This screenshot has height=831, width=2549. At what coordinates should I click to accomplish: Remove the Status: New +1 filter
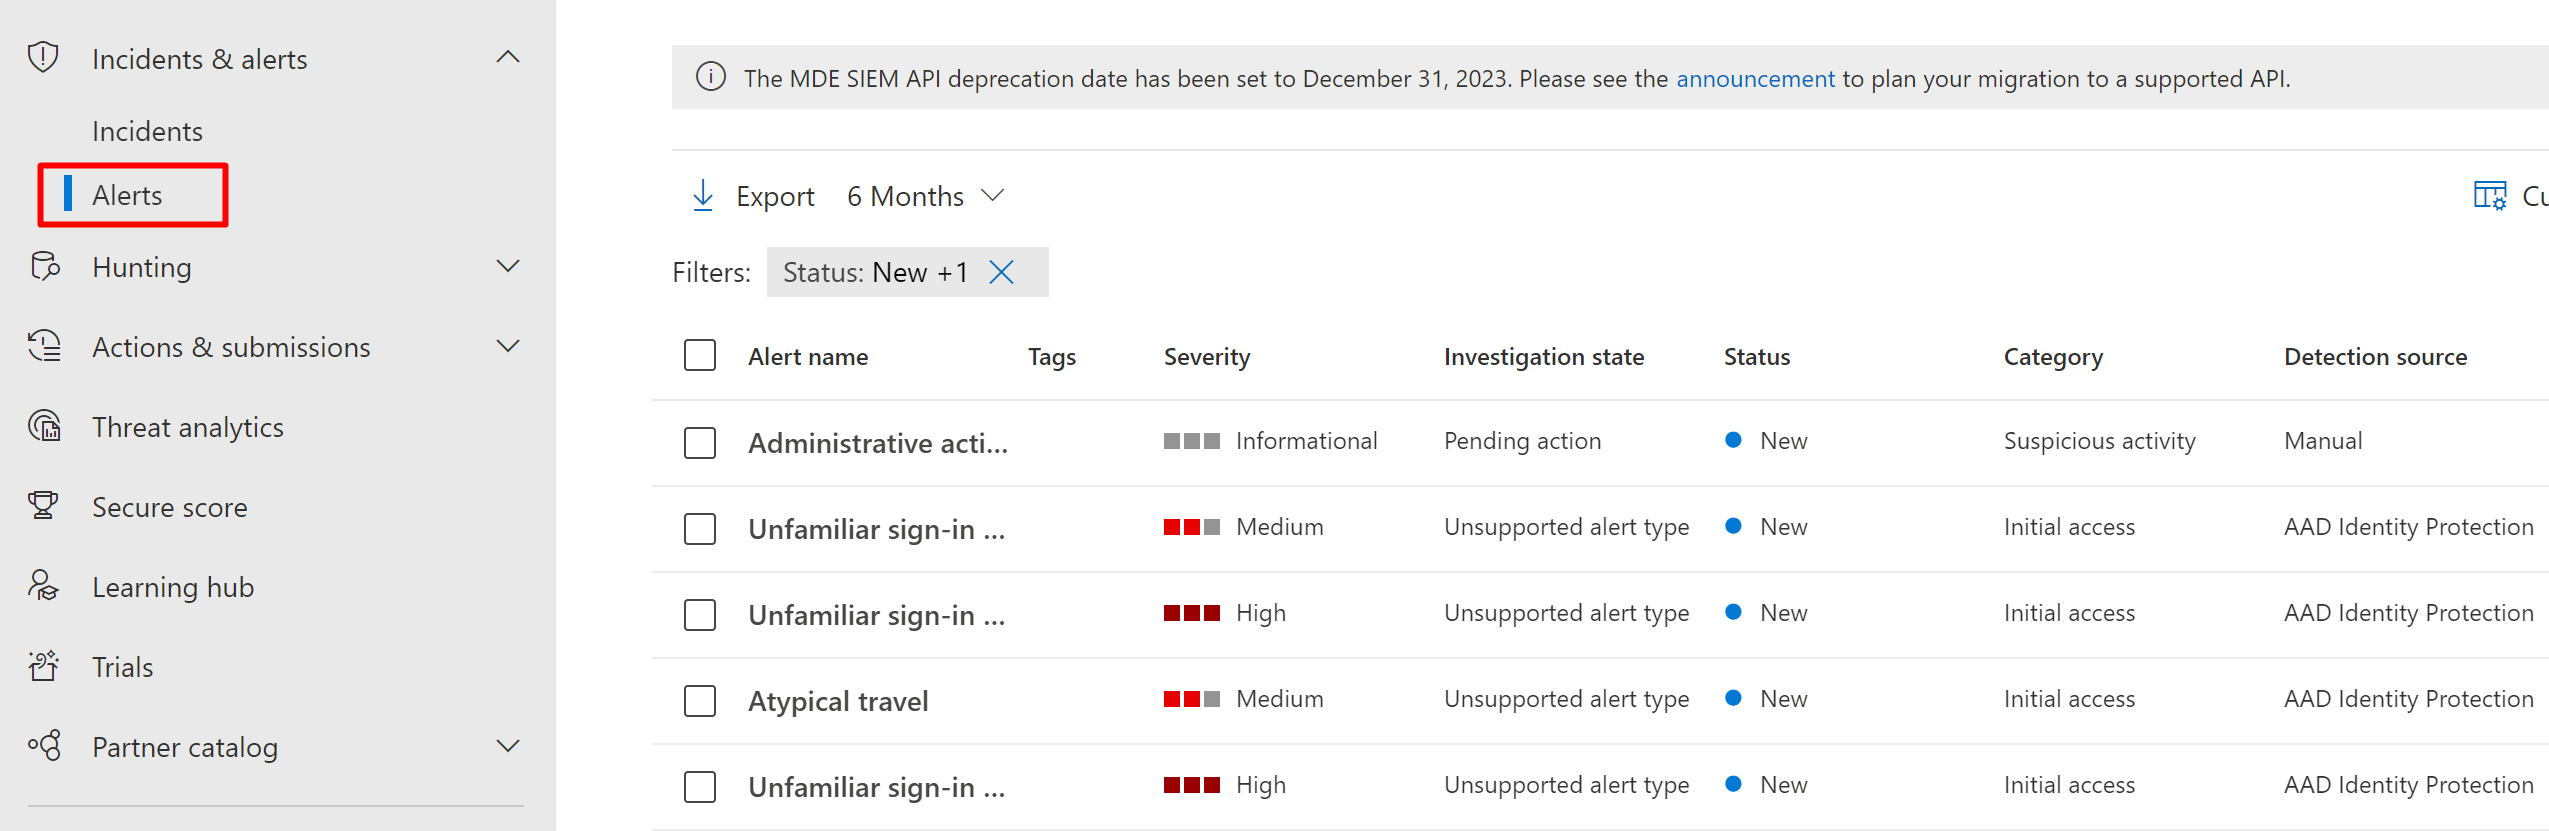(1001, 272)
